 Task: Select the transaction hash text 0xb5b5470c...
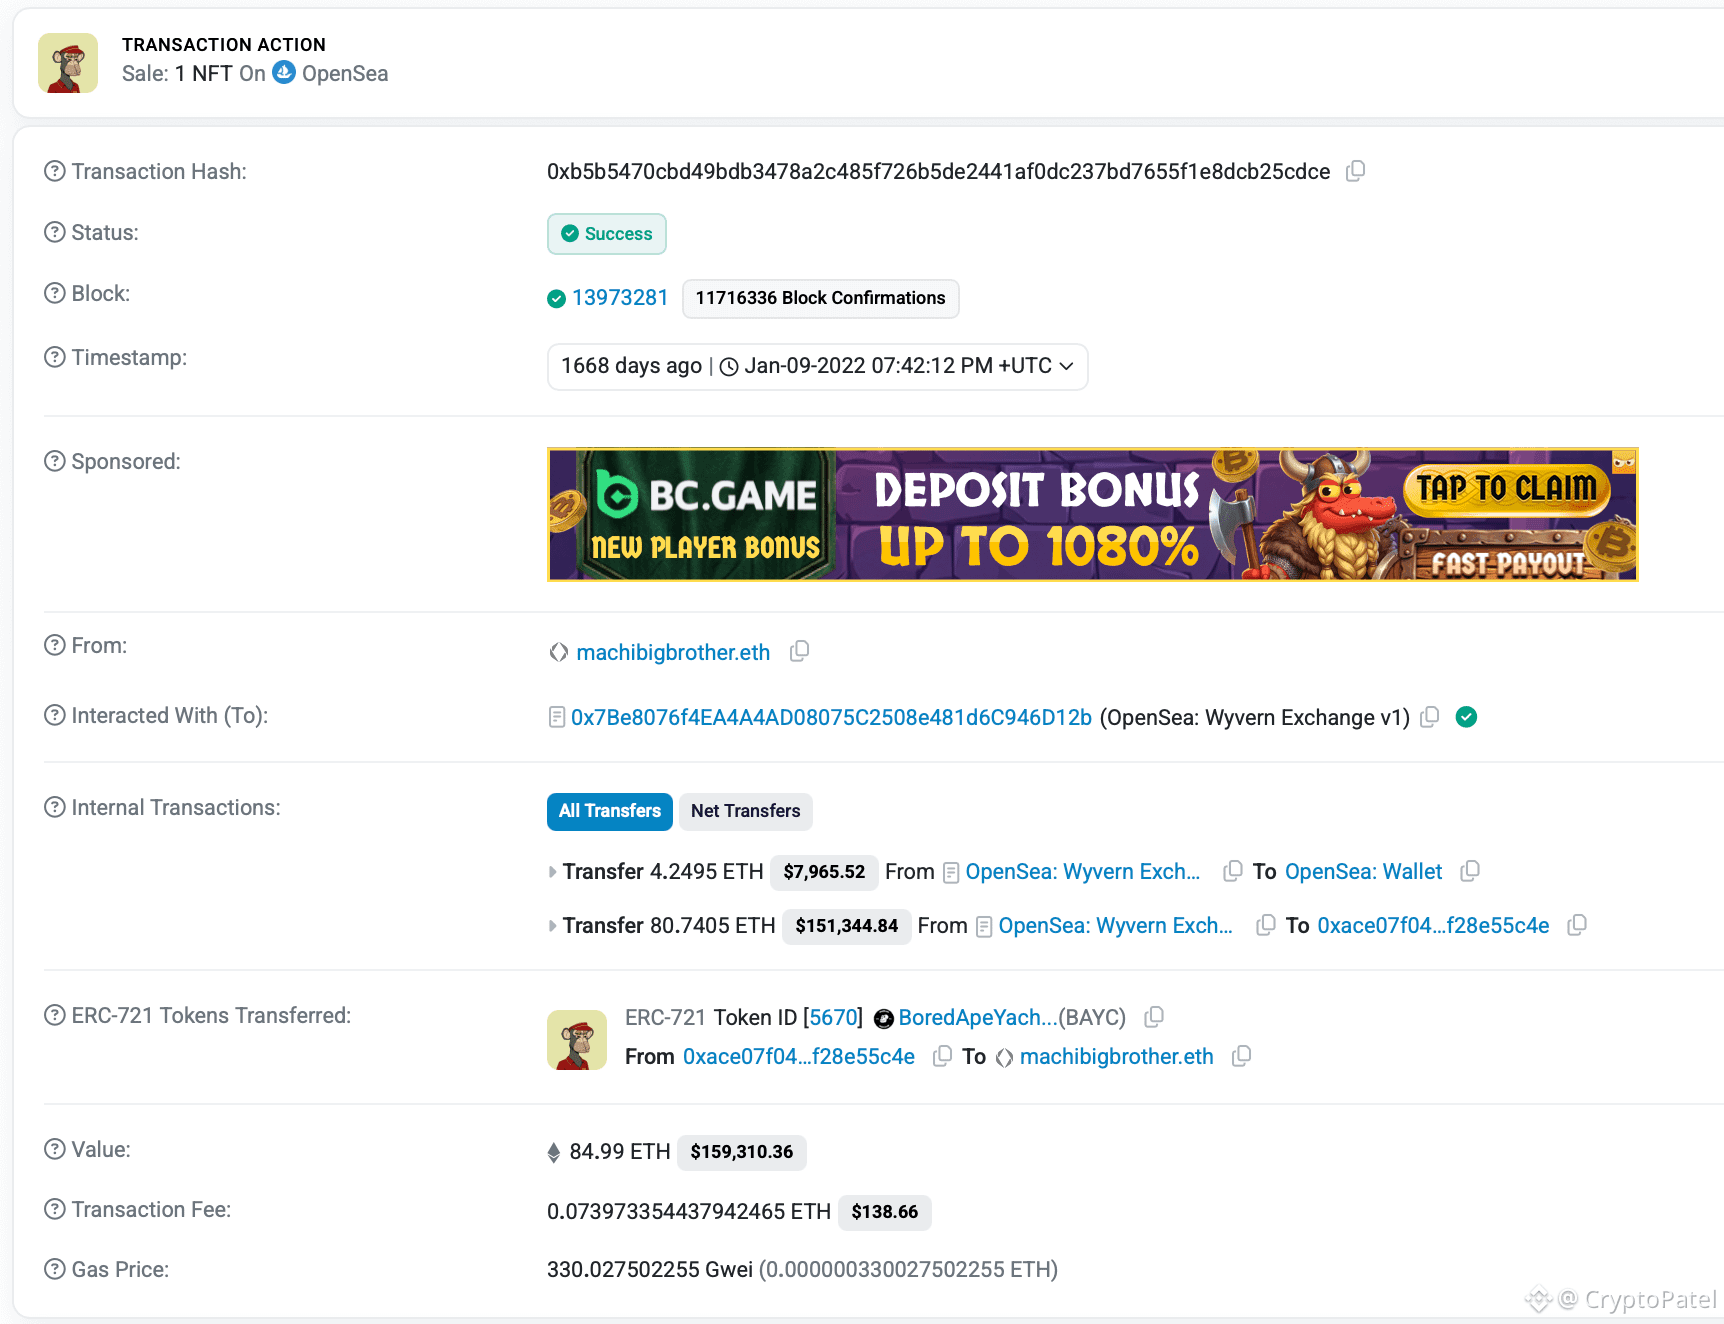click(938, 171)
